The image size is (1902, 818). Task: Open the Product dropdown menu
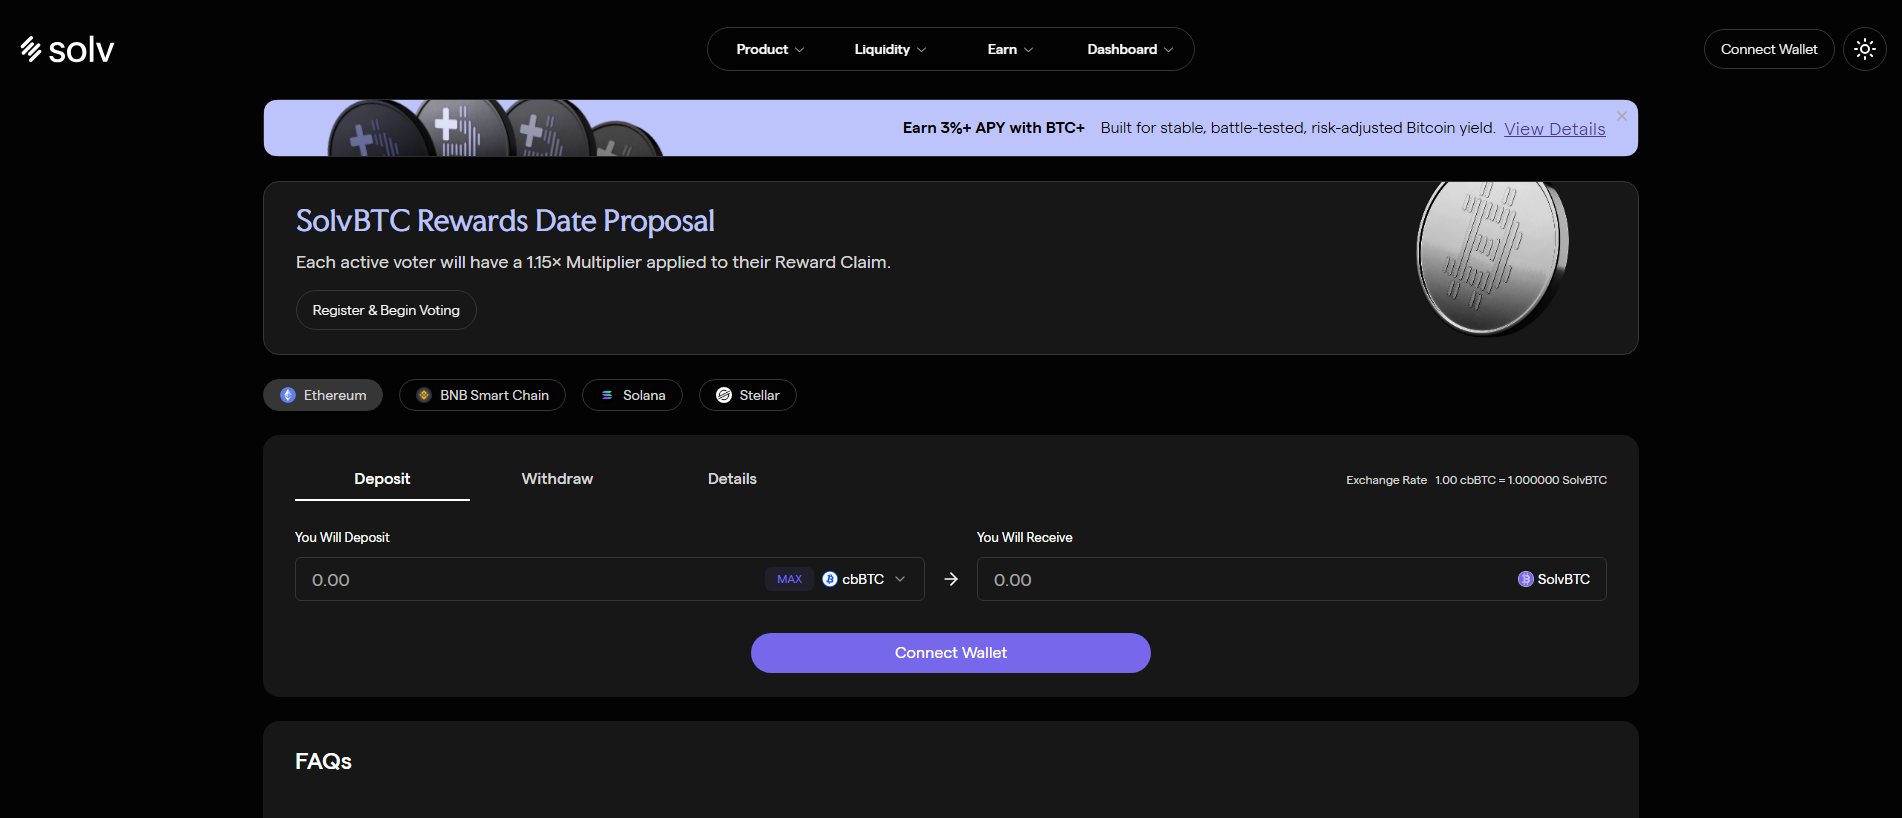click(x=770, y=49)
